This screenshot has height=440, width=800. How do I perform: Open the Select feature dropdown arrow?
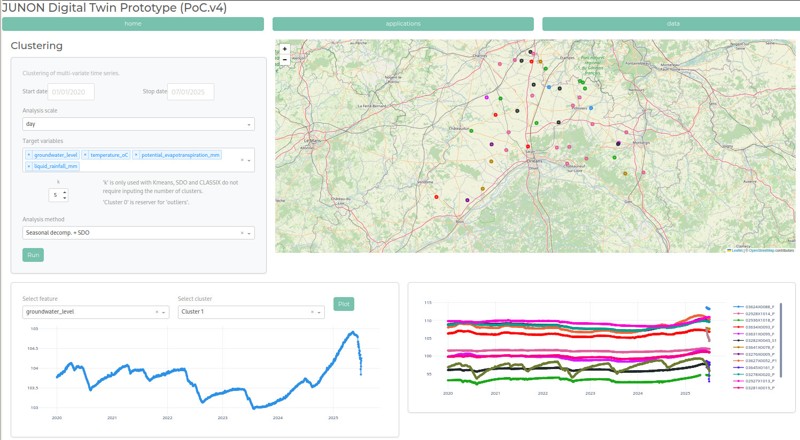(x=164, y=312)
